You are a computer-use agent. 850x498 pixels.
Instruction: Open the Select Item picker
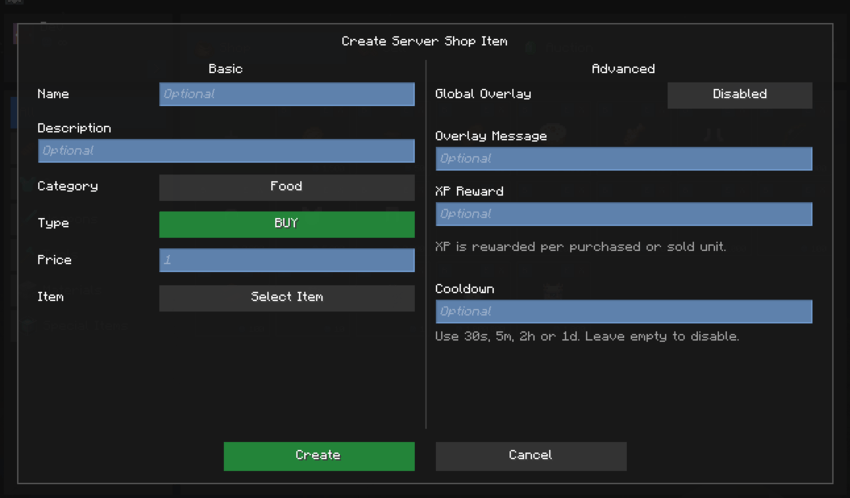[x=287, y=297]
